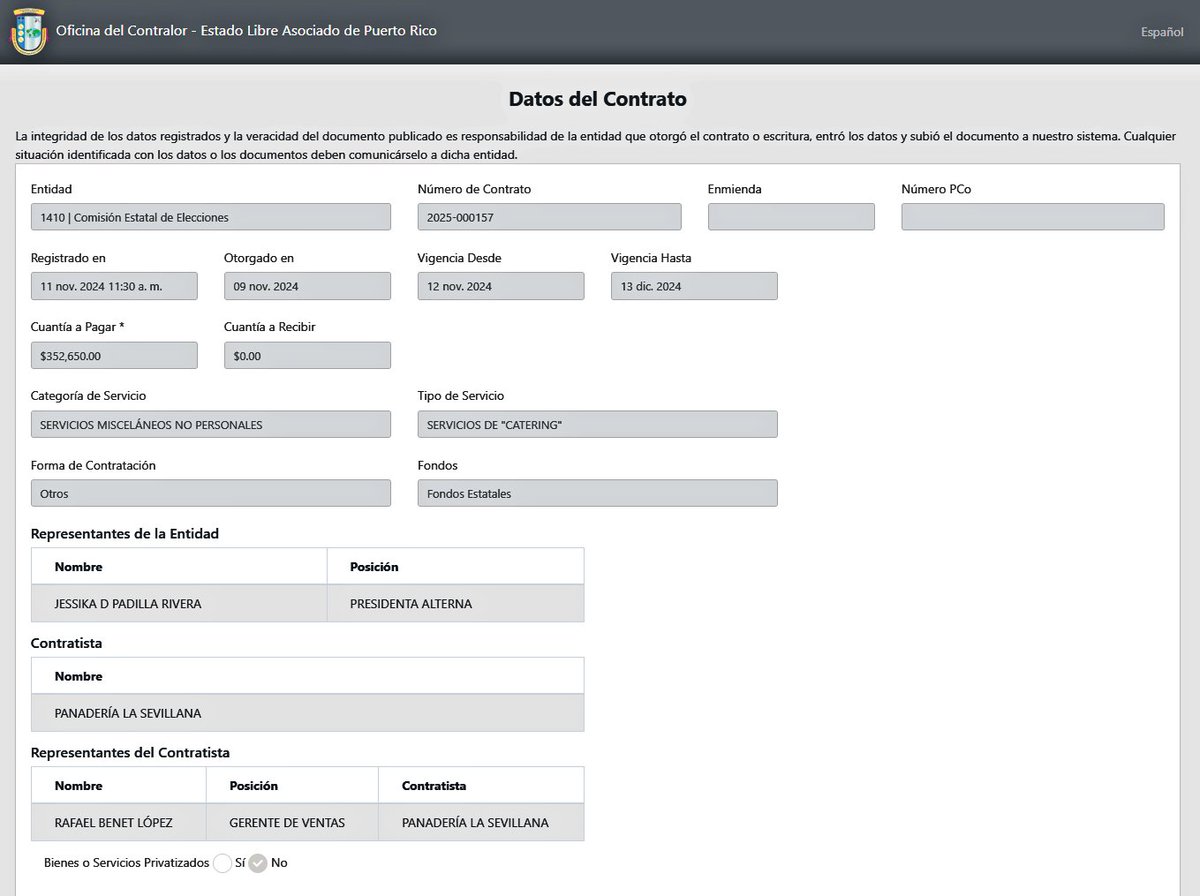Click the GERENTE DE VENTAS cell
The image size is (1200, 896).
coord(292,822)
